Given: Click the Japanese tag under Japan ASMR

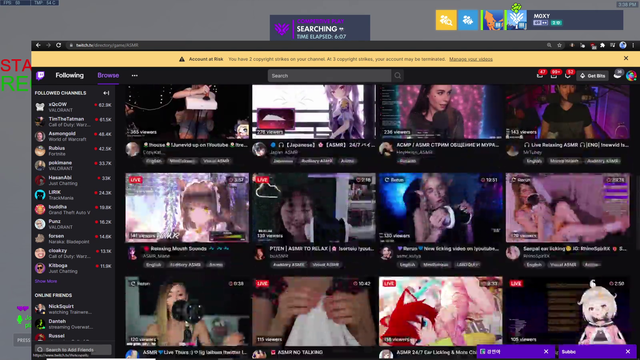Looking at the screenshot, I should click(x=283, y=161).
